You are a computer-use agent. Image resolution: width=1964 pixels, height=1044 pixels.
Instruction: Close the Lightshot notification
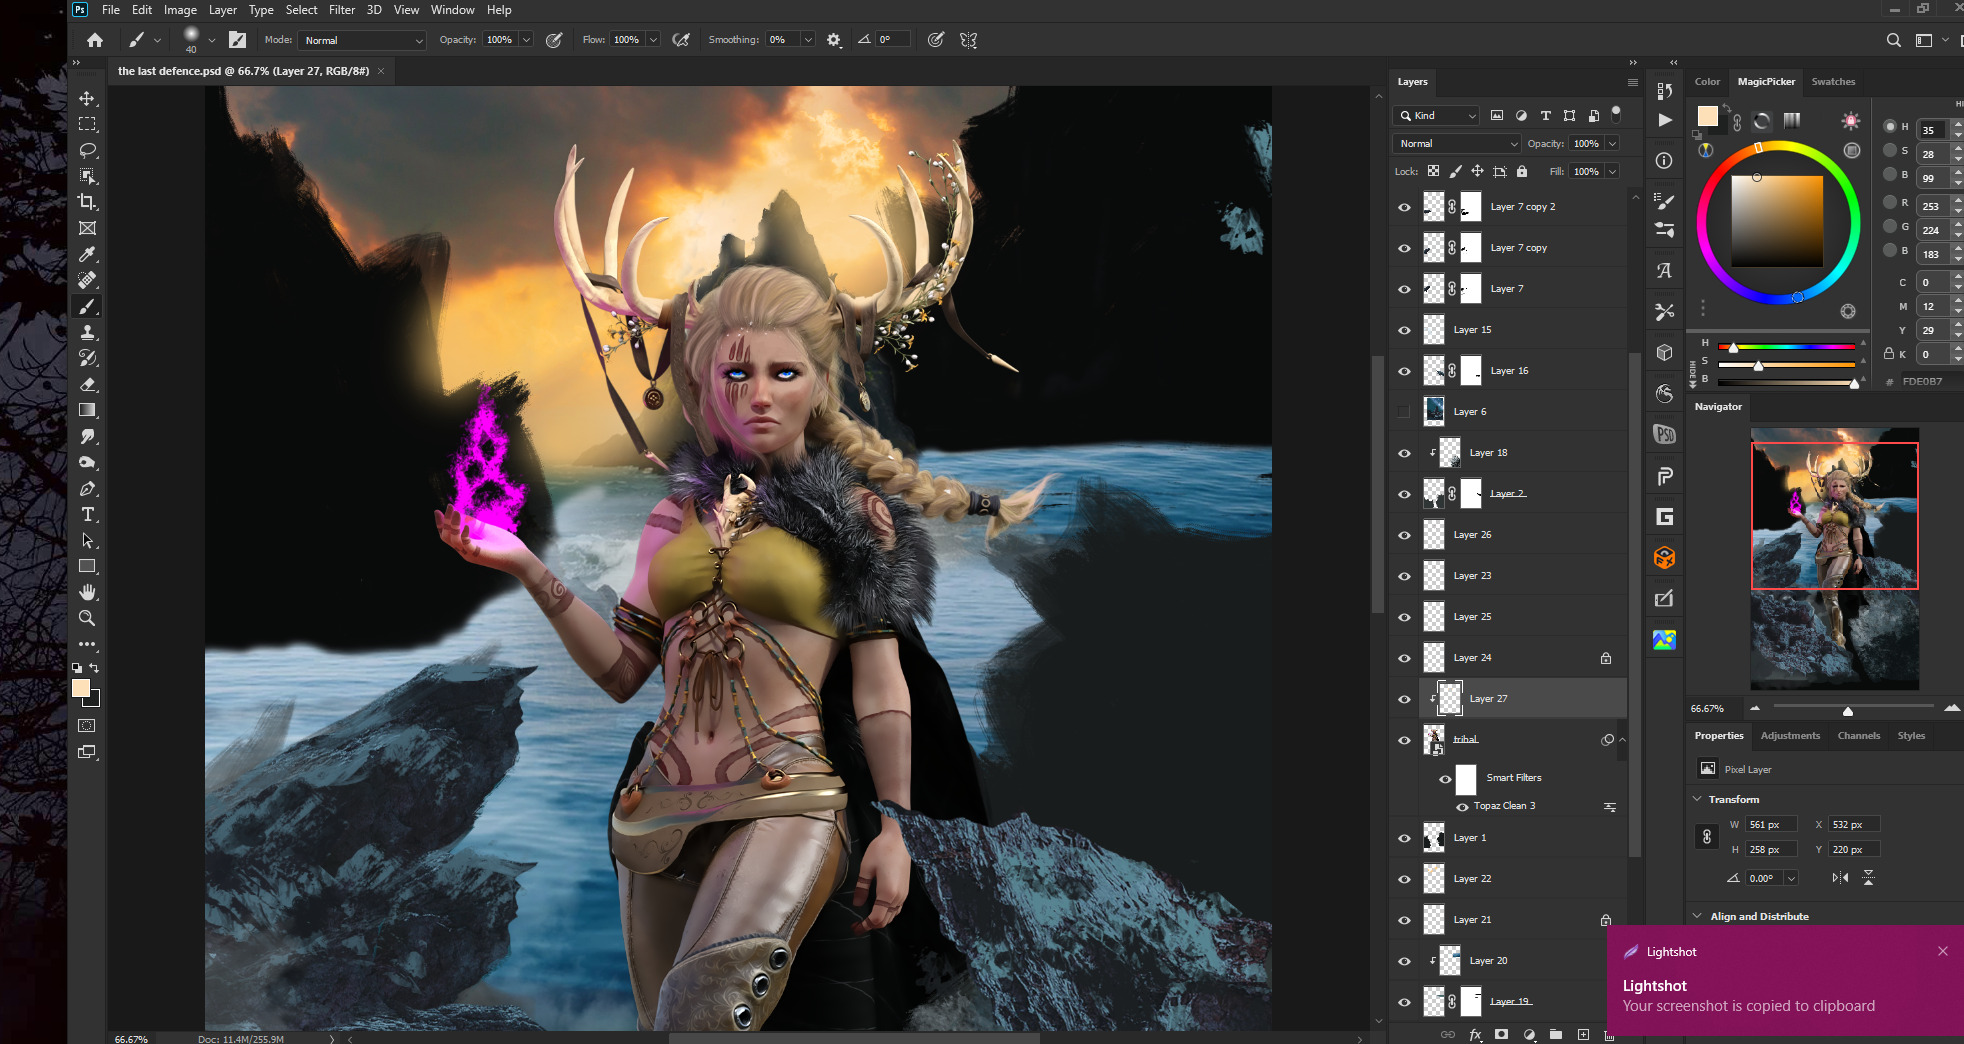[x=1942, y=951]
